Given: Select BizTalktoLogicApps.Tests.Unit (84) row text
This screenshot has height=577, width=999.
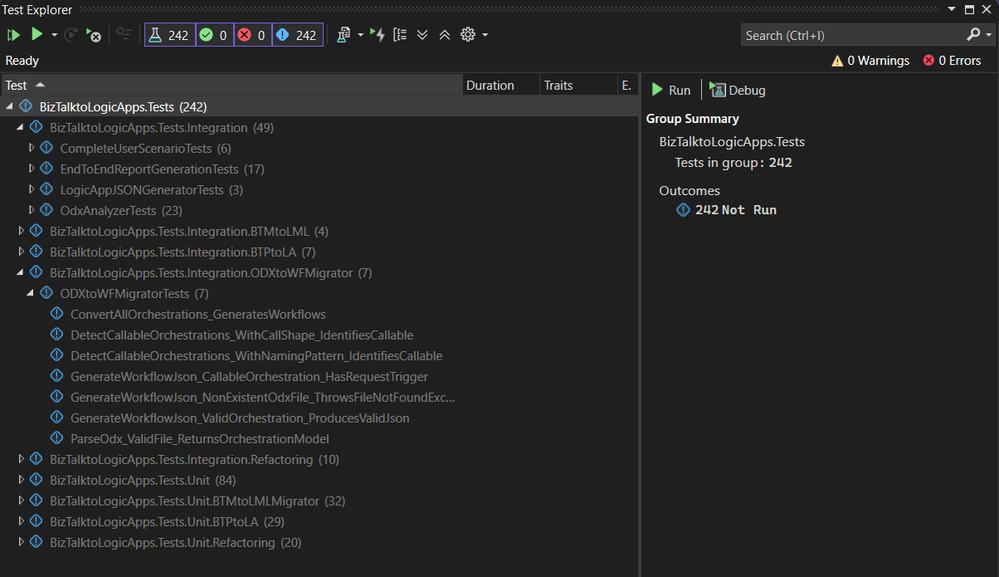Looking at the screenshot, I should 143,480.
